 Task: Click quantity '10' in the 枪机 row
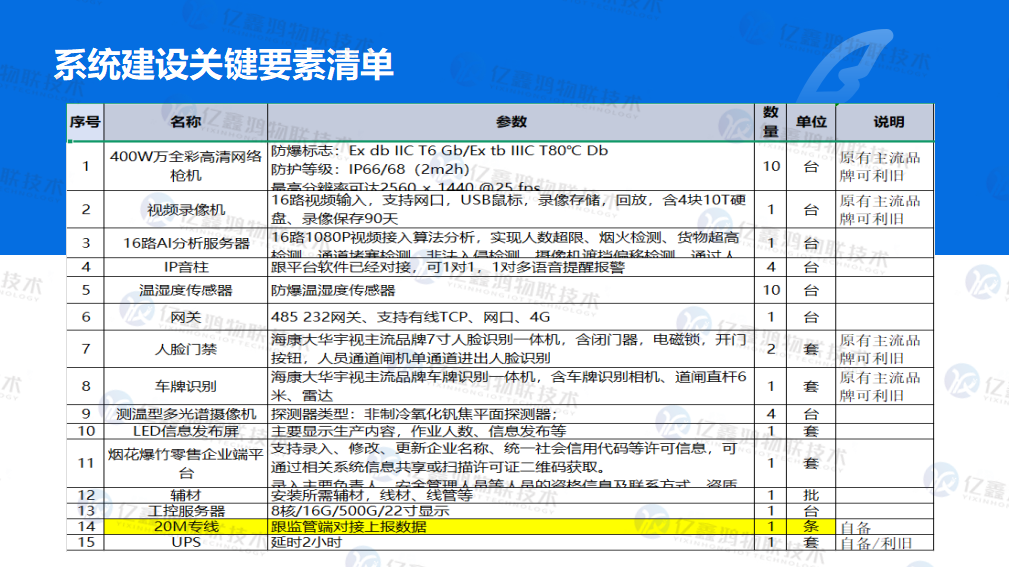[x=771, y=166]
